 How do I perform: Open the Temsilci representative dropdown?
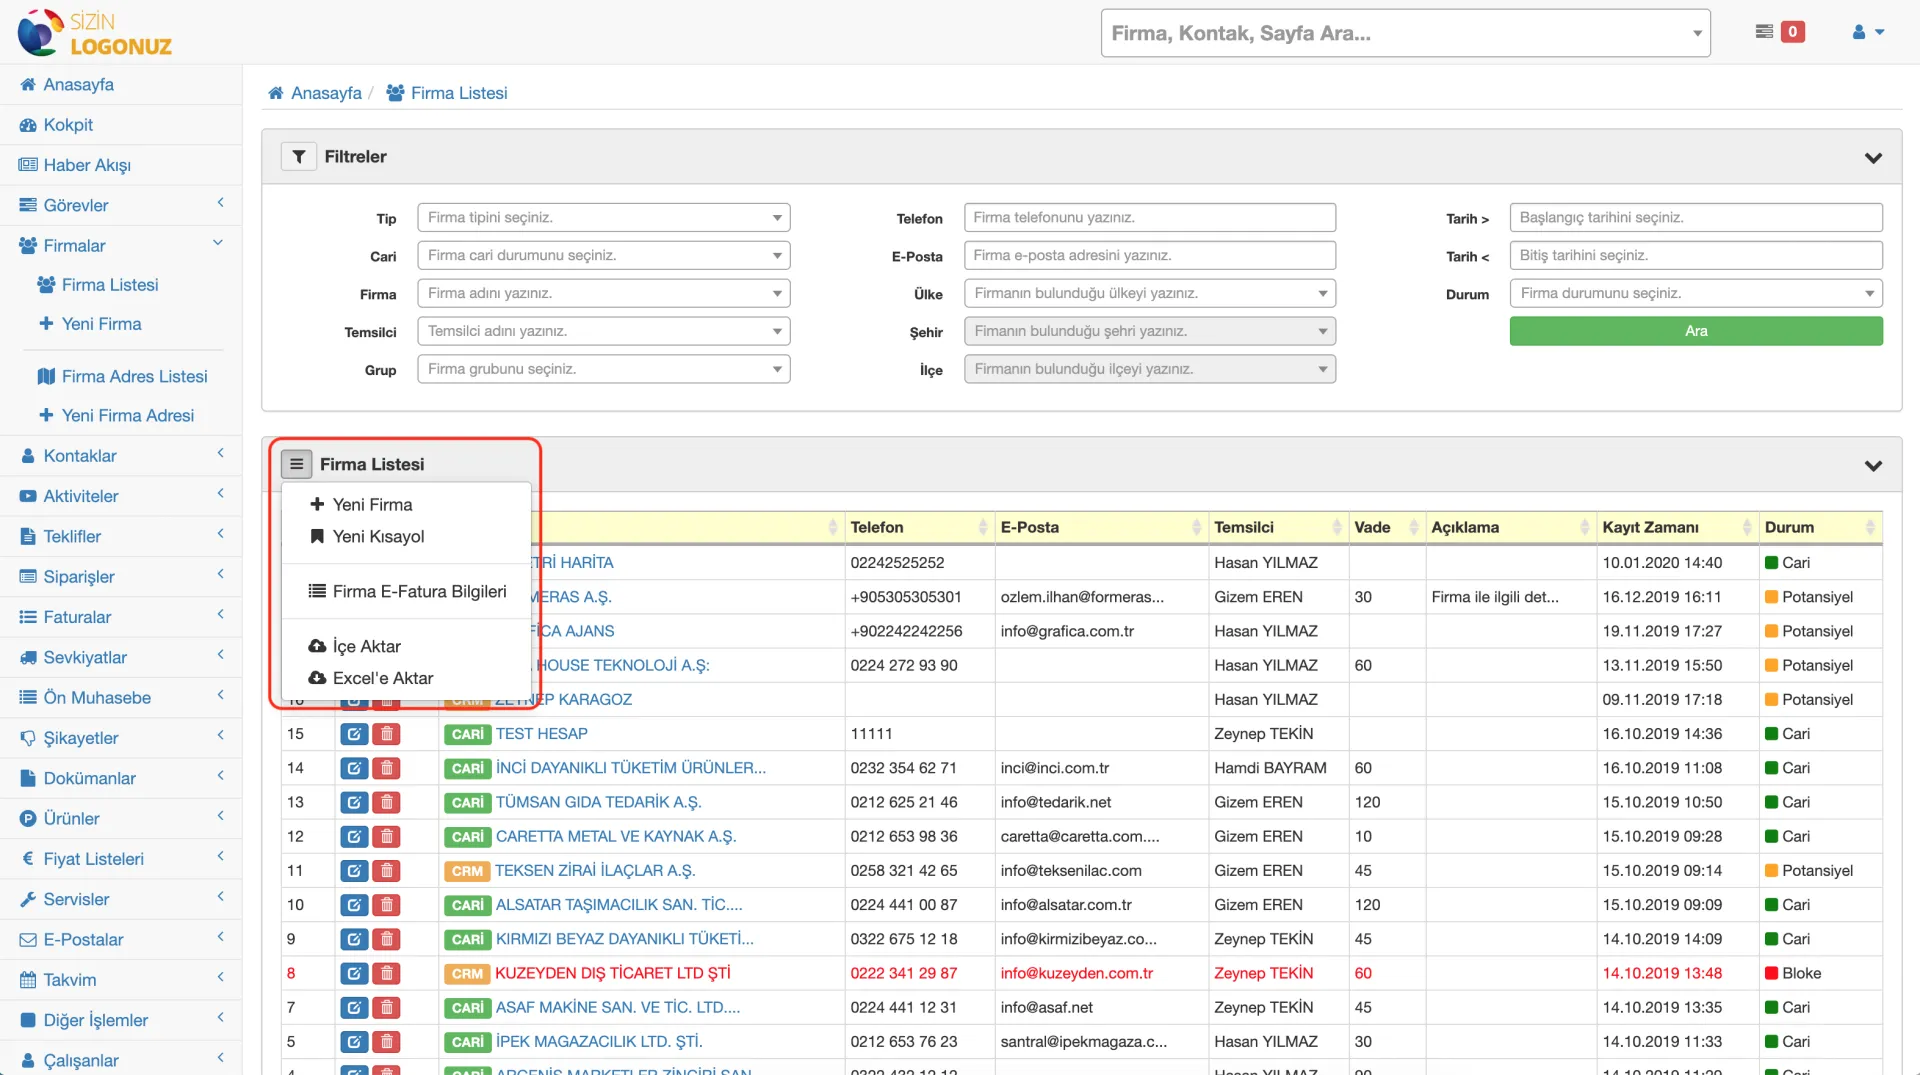[x=604, y=331]
